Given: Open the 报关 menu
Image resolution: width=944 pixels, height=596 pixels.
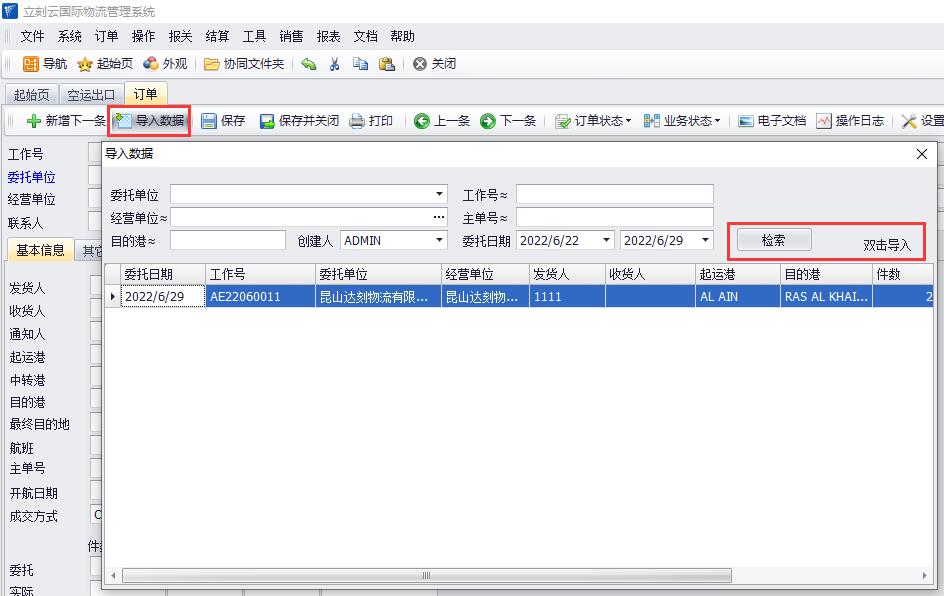Looking at the screenshot, I should coord(180,36).
